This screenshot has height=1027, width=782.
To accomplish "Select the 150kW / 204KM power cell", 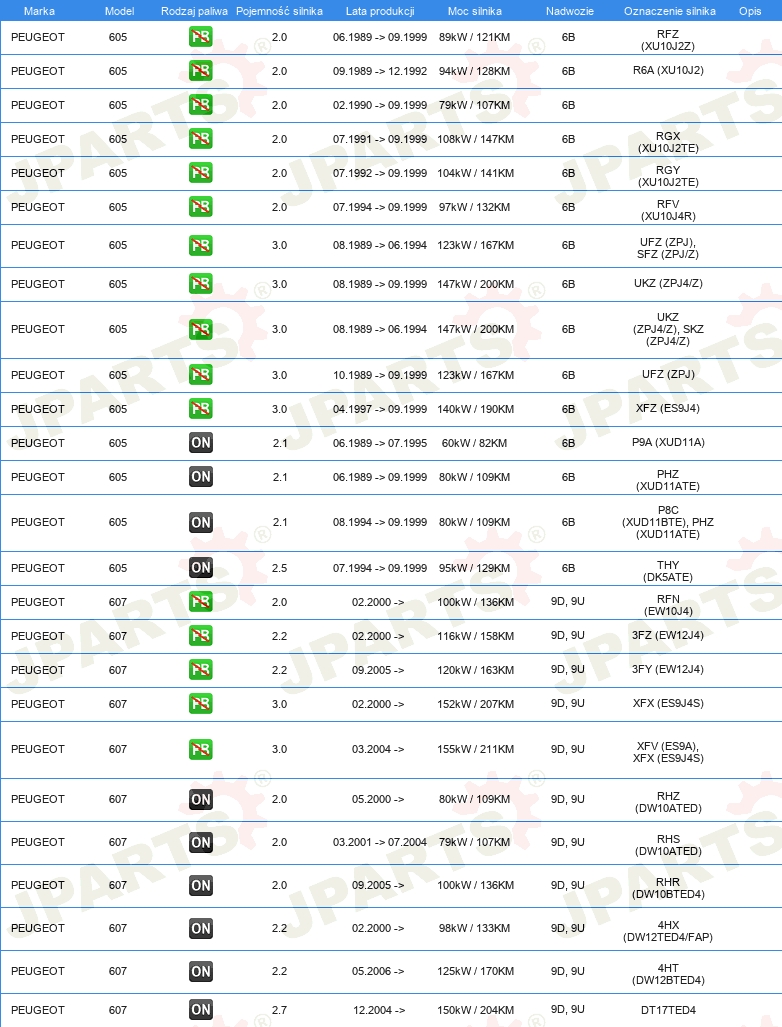I will point(475,1011).
